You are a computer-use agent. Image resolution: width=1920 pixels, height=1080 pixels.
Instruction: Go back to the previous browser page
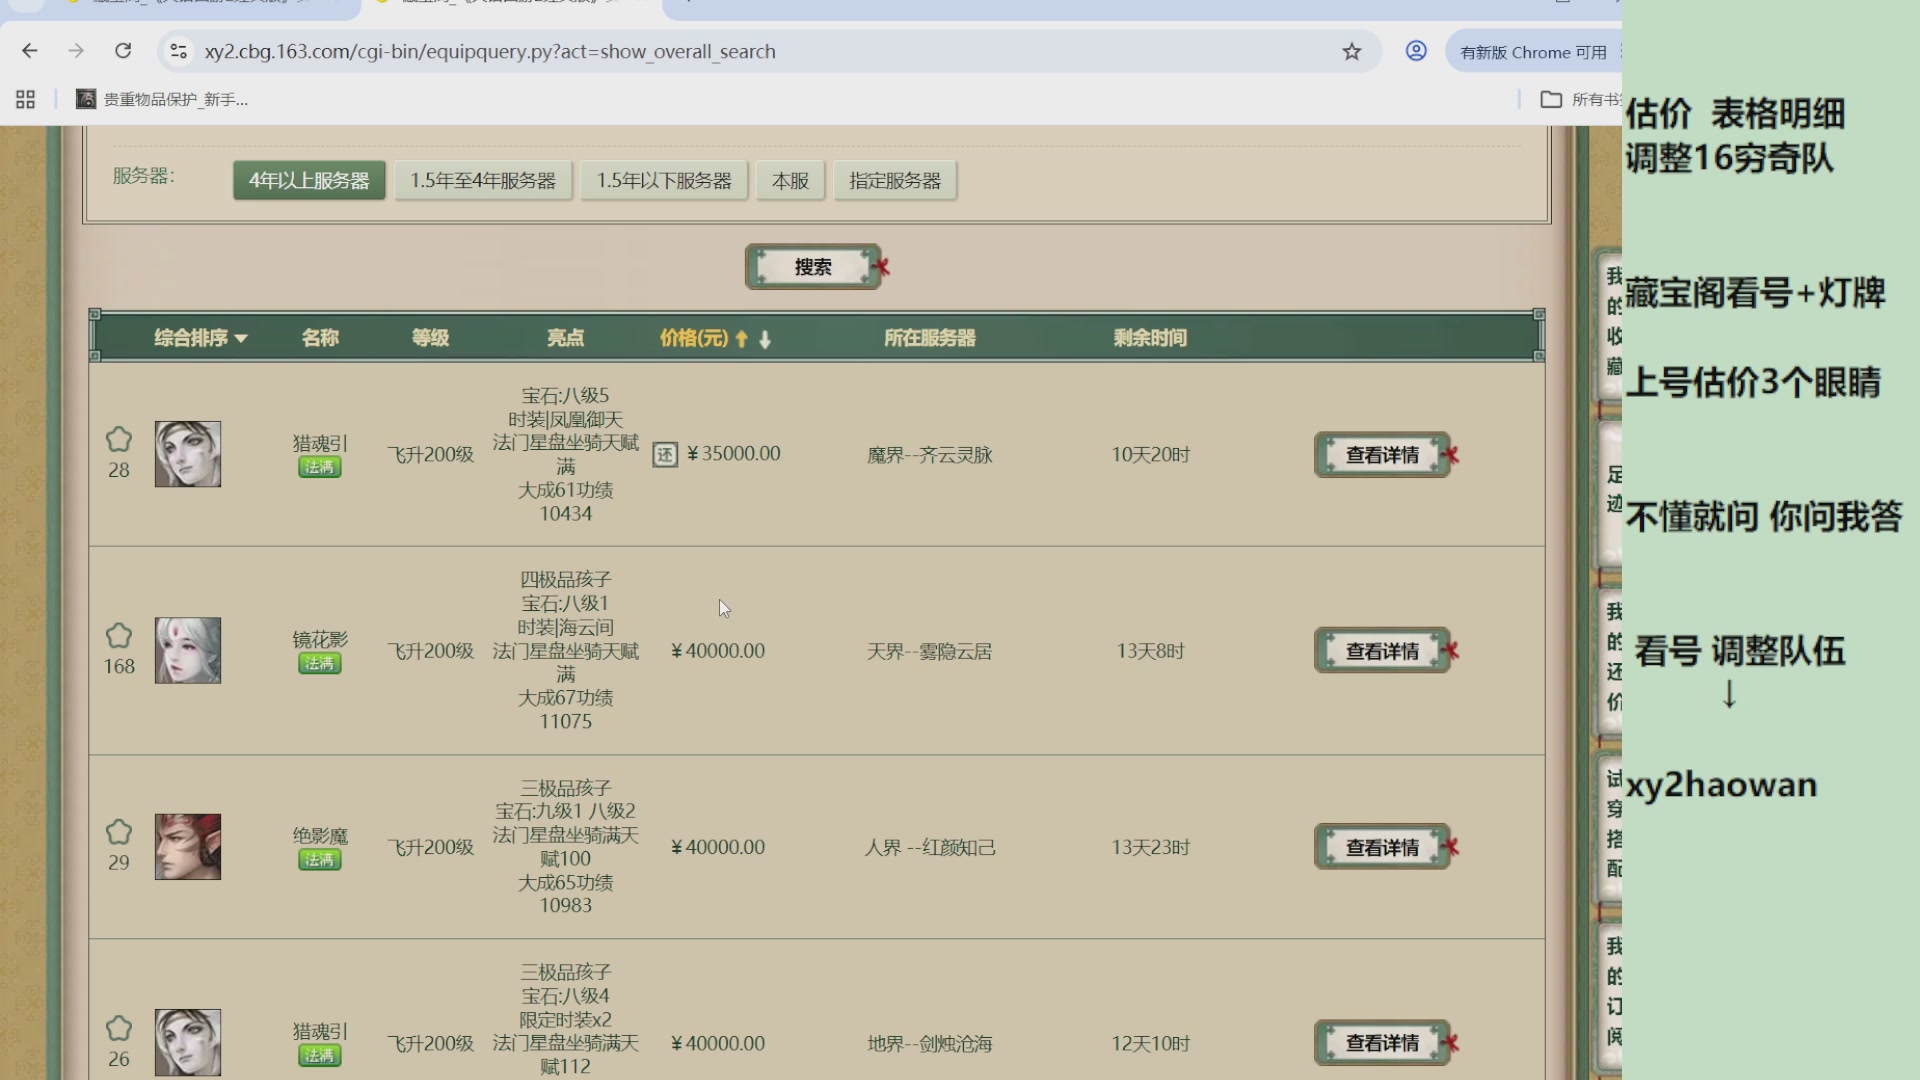click(30, 51)
